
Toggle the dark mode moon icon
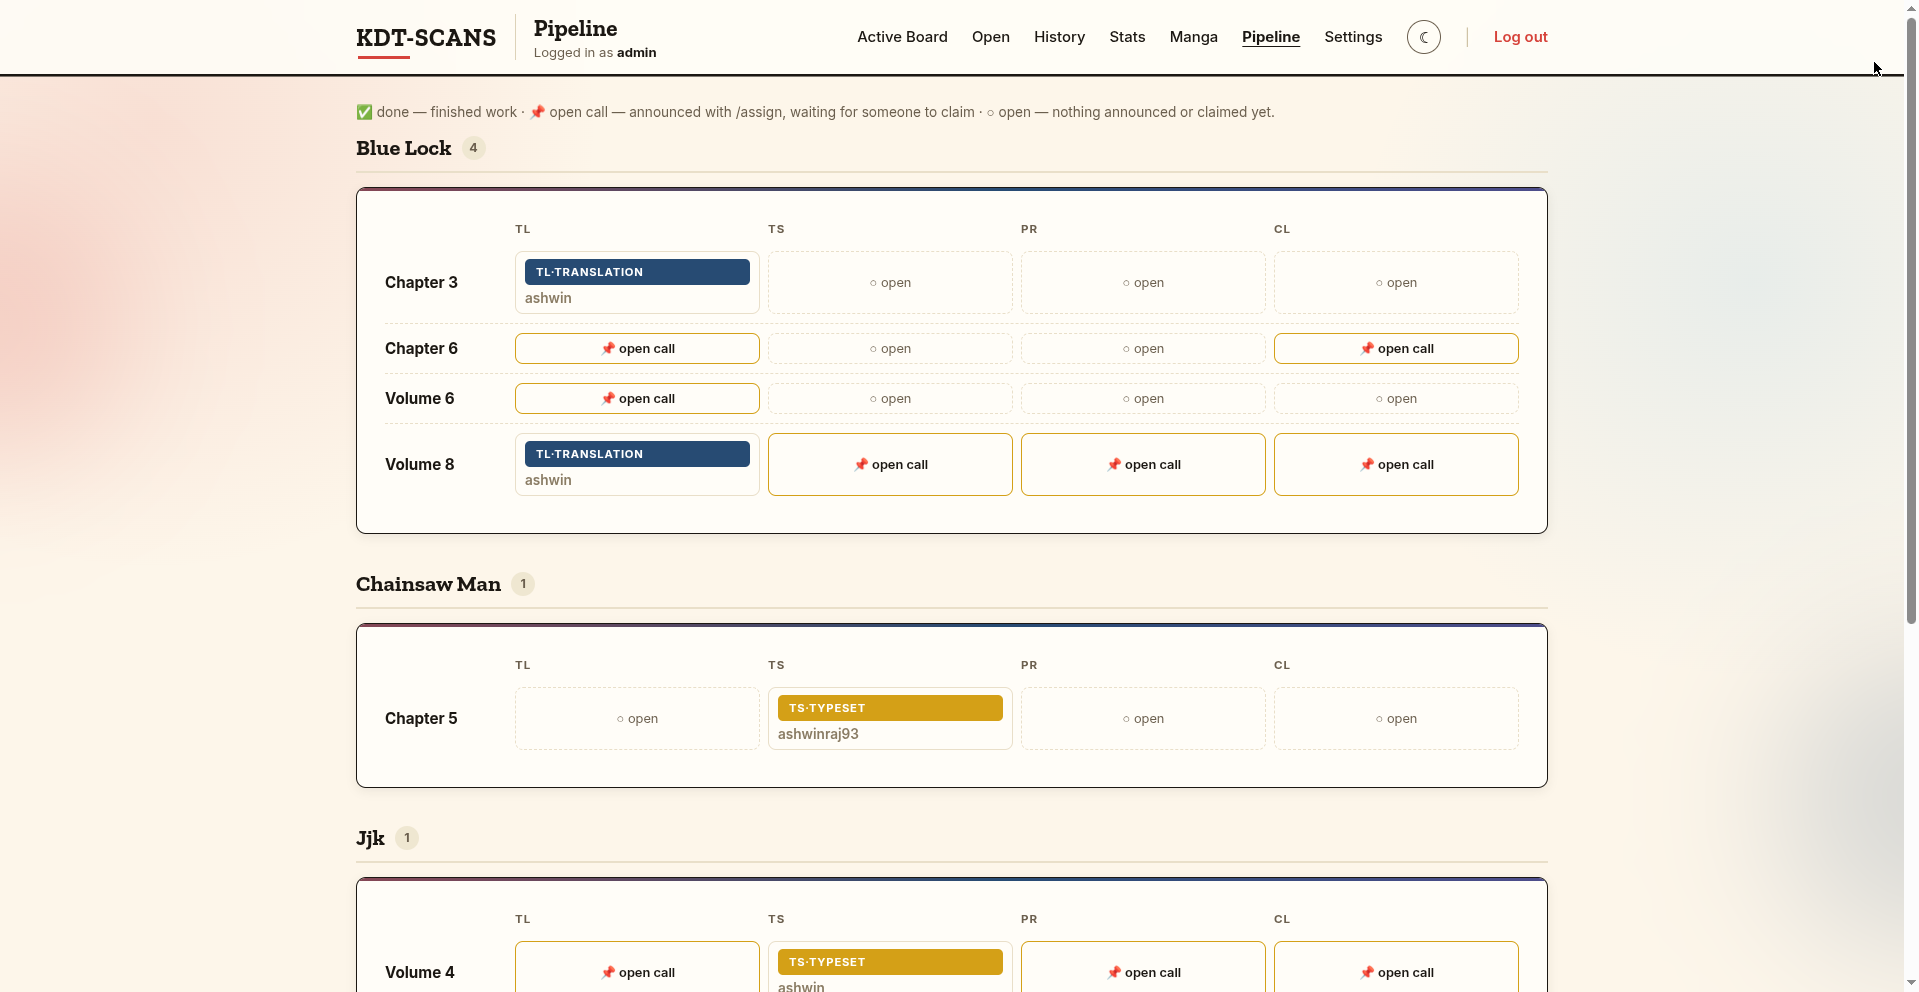1424,37
